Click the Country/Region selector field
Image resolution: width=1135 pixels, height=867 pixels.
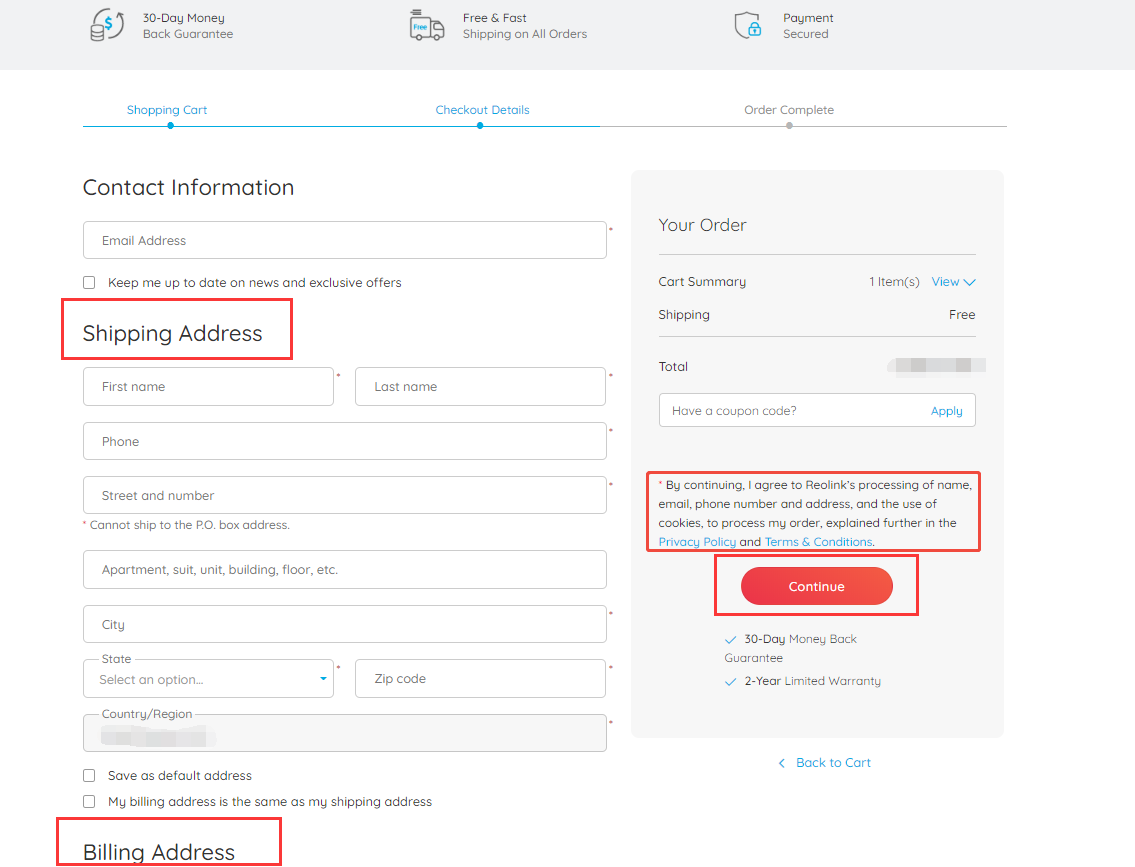coord(344,733)
